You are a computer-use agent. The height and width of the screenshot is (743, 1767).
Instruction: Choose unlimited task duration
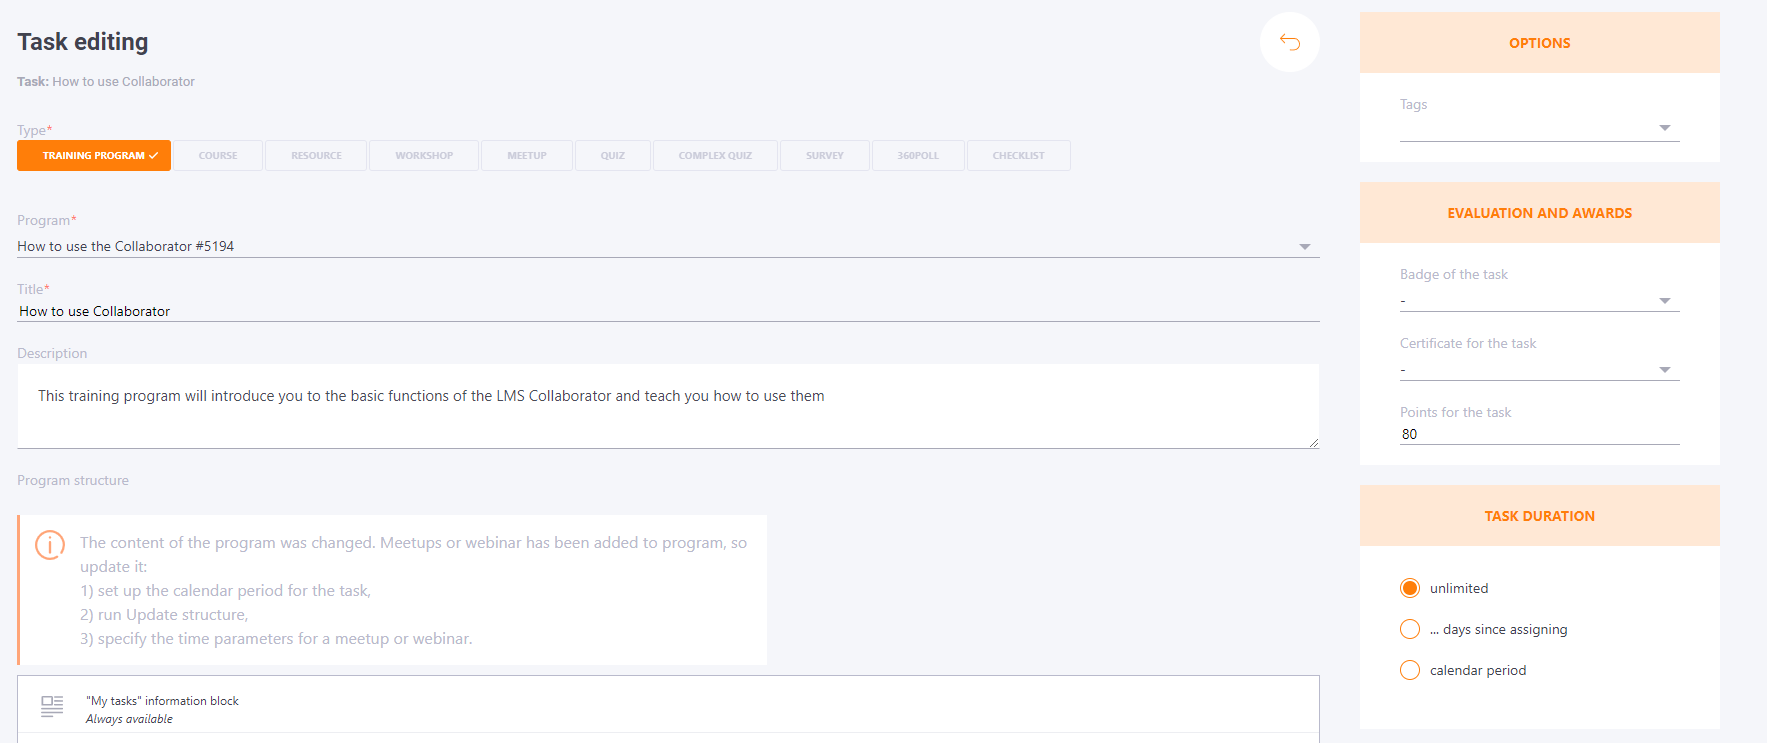coord(1410,588)
